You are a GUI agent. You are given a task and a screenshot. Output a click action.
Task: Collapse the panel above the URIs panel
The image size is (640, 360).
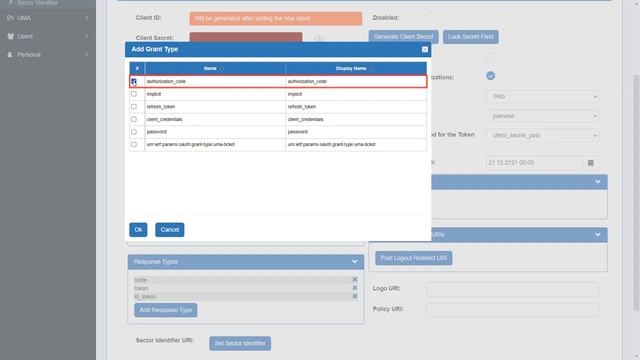click(598, 182)
